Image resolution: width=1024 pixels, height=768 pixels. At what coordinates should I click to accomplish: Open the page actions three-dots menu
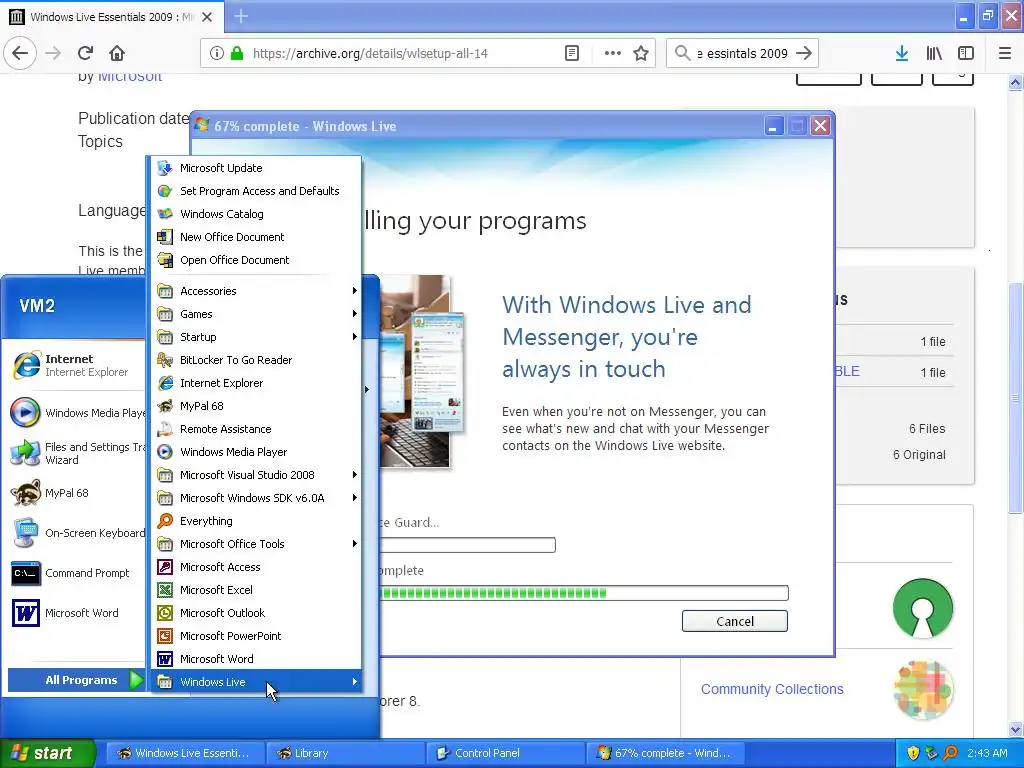point(612,54)
